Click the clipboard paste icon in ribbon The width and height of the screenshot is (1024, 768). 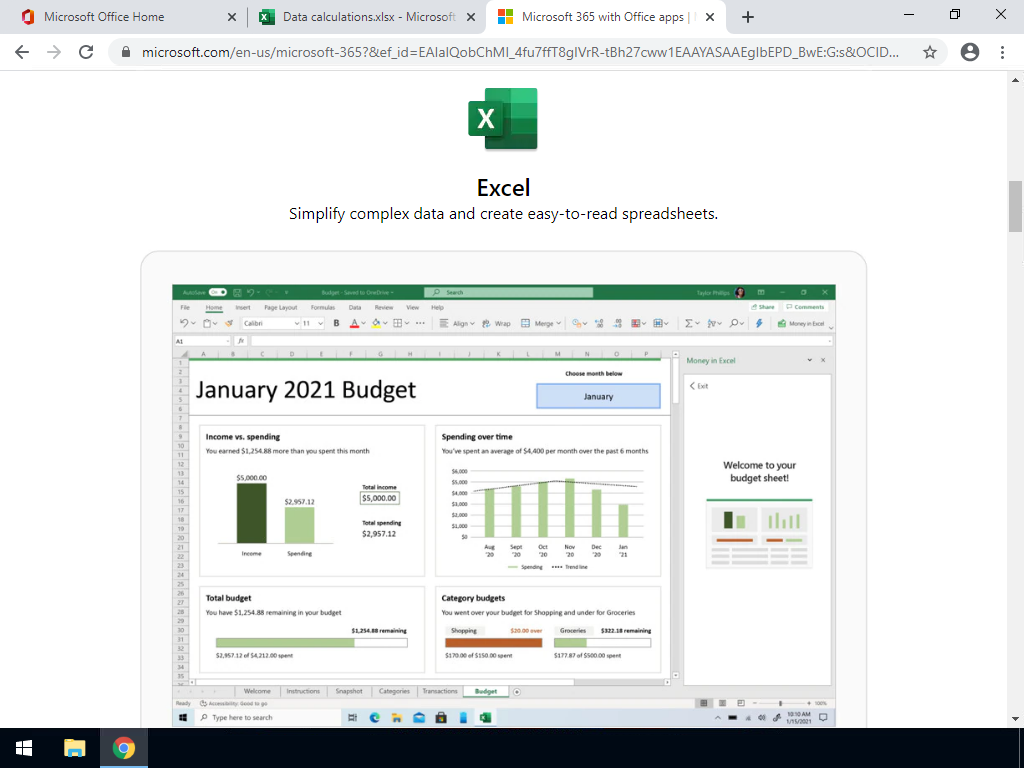click(207, 323)
